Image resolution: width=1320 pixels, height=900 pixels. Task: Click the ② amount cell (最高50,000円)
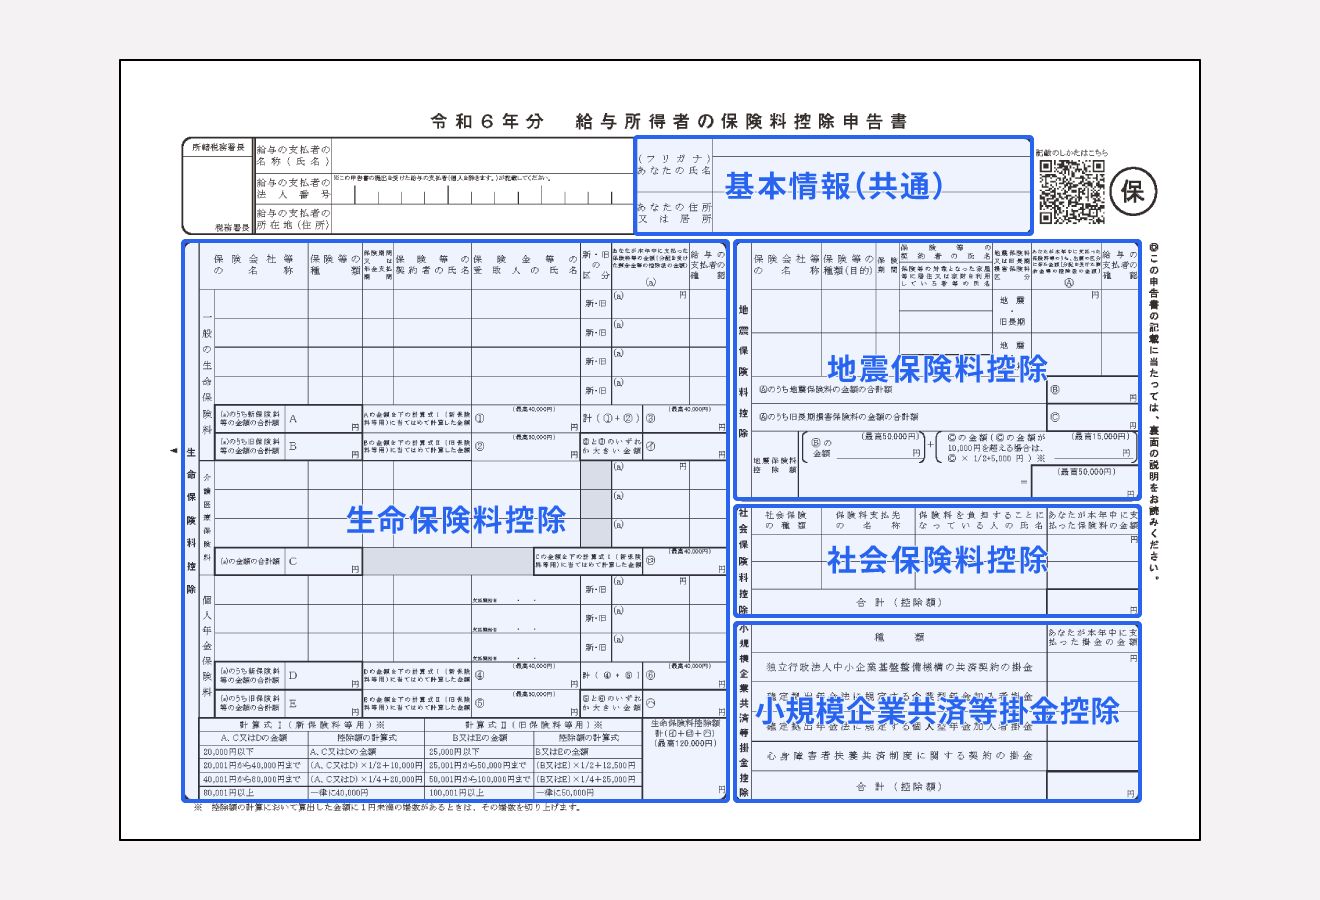[x=526, y=447]
